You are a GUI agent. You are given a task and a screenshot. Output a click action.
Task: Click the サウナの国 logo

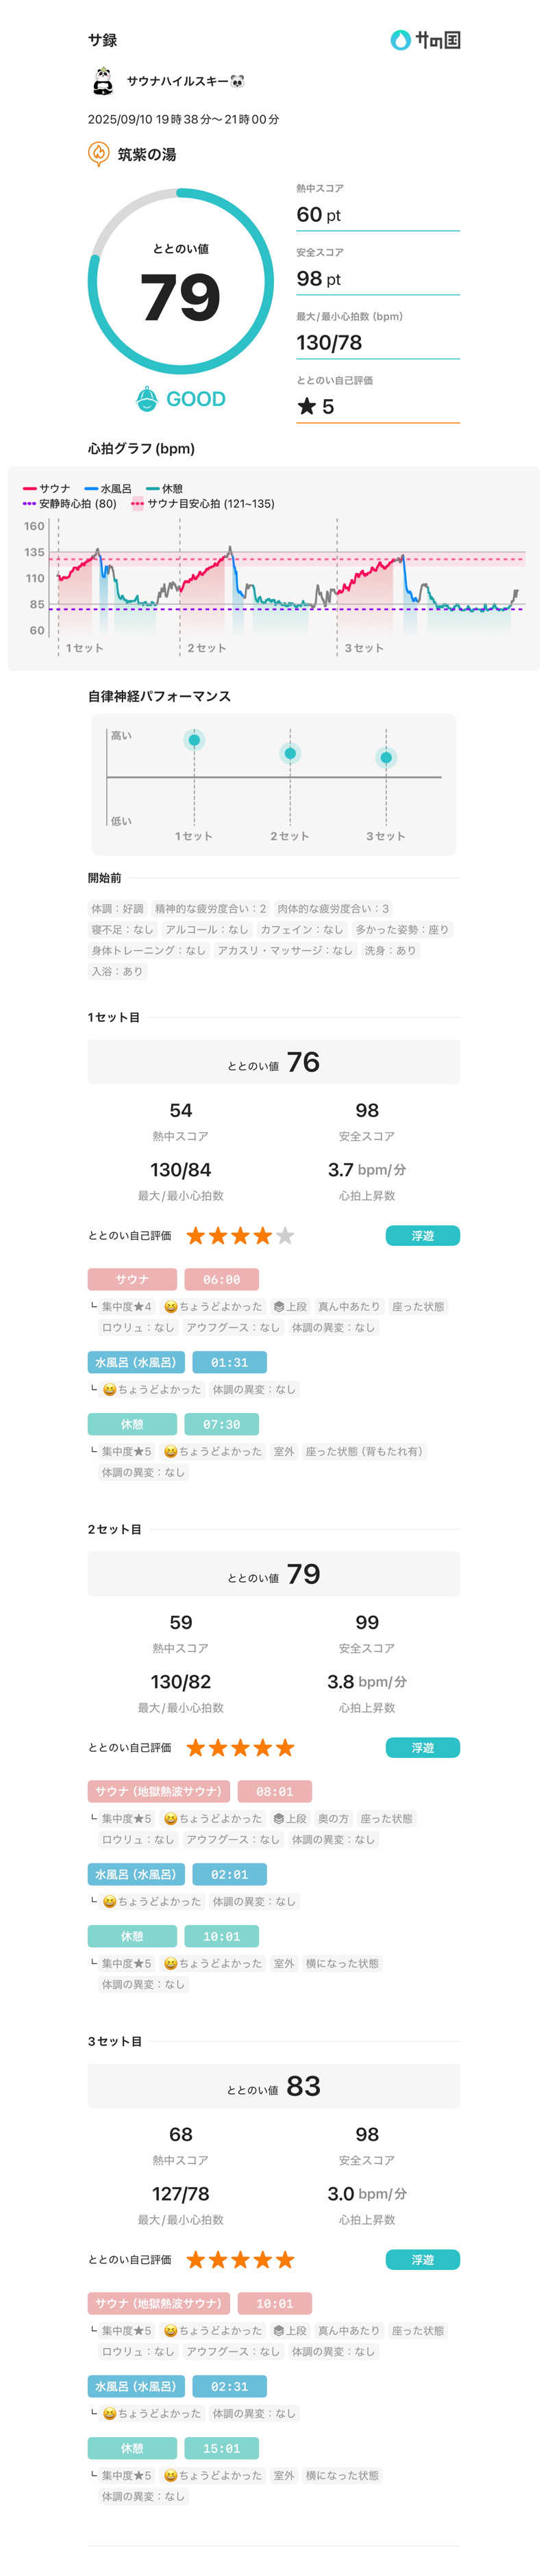click(424, 40)
